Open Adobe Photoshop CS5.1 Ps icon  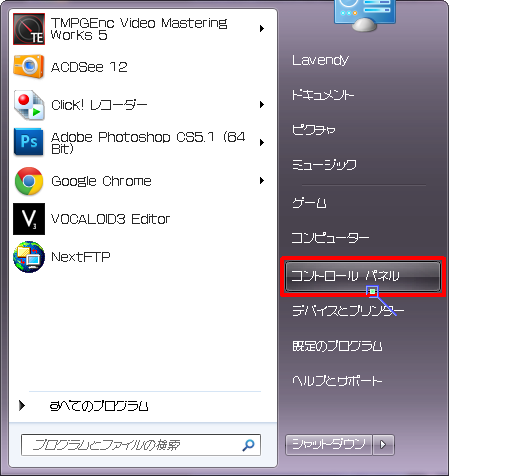click(29, 142)
